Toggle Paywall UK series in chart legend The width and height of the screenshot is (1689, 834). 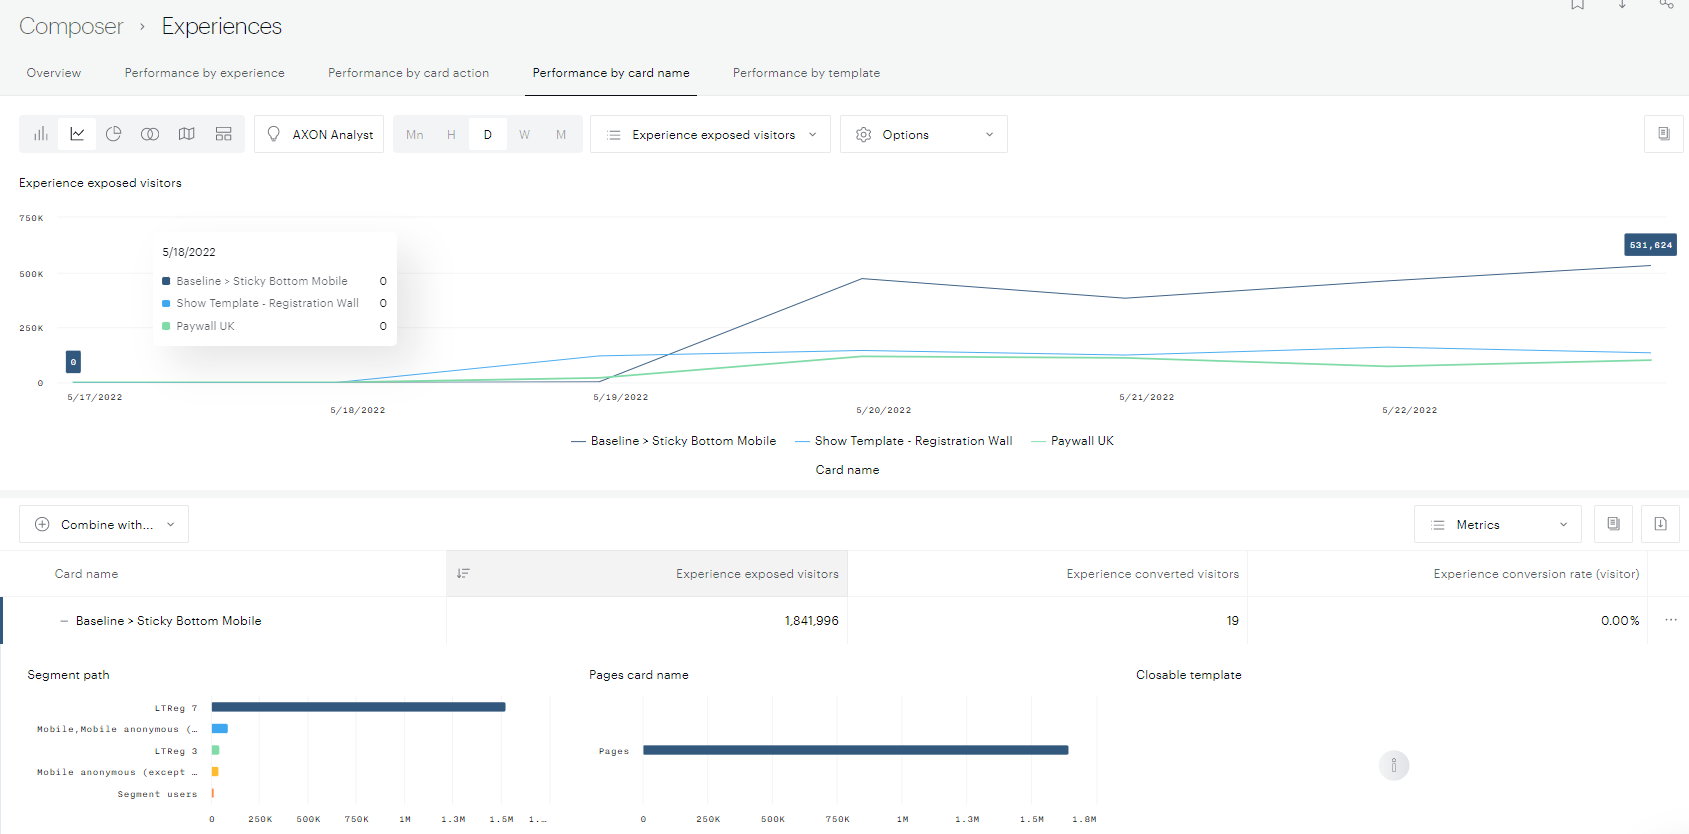click(1081, 441)
